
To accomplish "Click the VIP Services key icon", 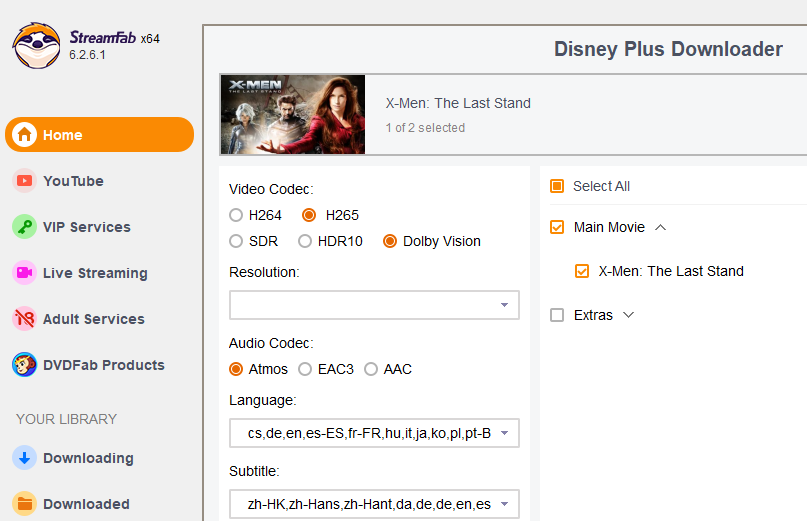I will (25, 227).
